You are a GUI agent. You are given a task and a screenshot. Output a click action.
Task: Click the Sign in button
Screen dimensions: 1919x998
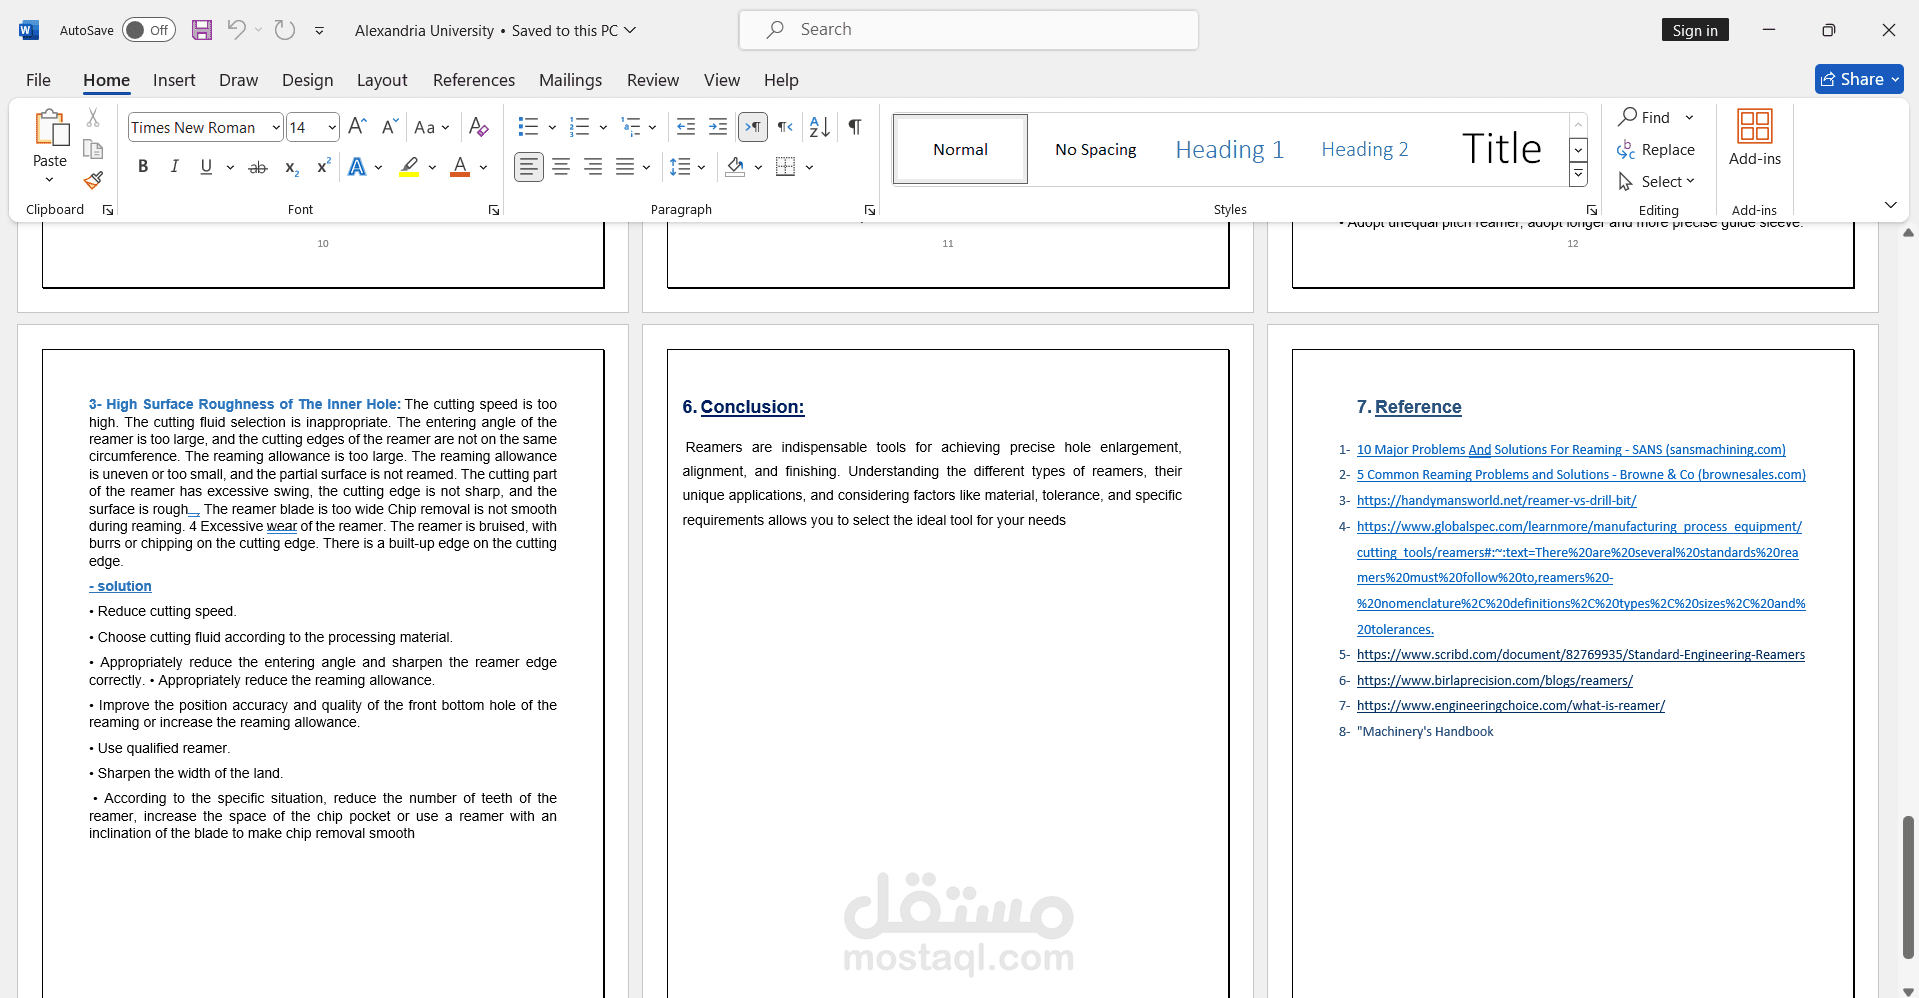[1695, 30]
